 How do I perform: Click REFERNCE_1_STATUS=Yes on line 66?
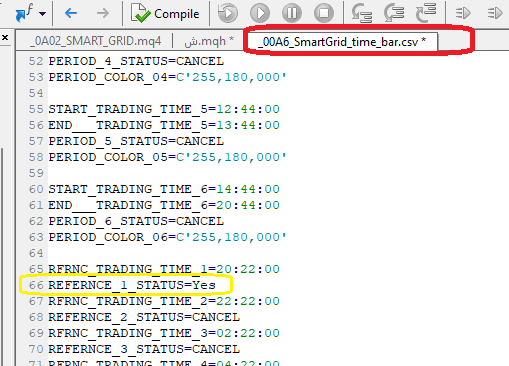[132, 285]
